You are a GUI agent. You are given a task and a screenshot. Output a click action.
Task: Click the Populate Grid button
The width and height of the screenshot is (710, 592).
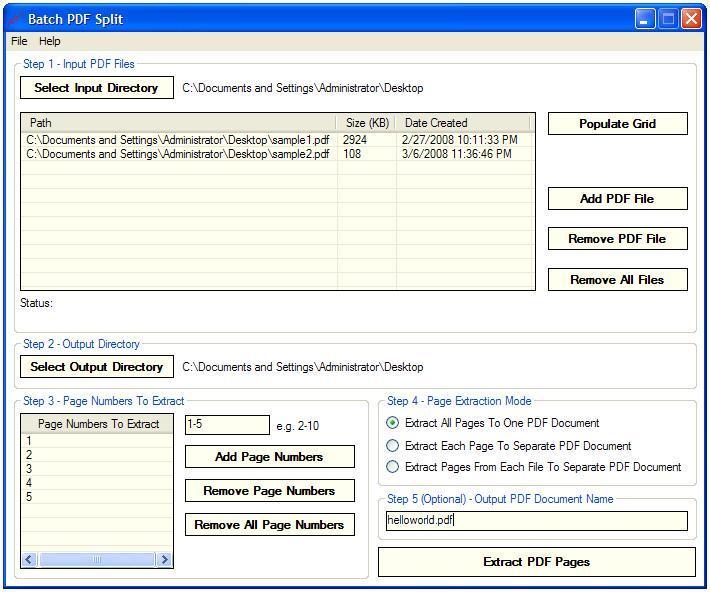pos(618,124)
